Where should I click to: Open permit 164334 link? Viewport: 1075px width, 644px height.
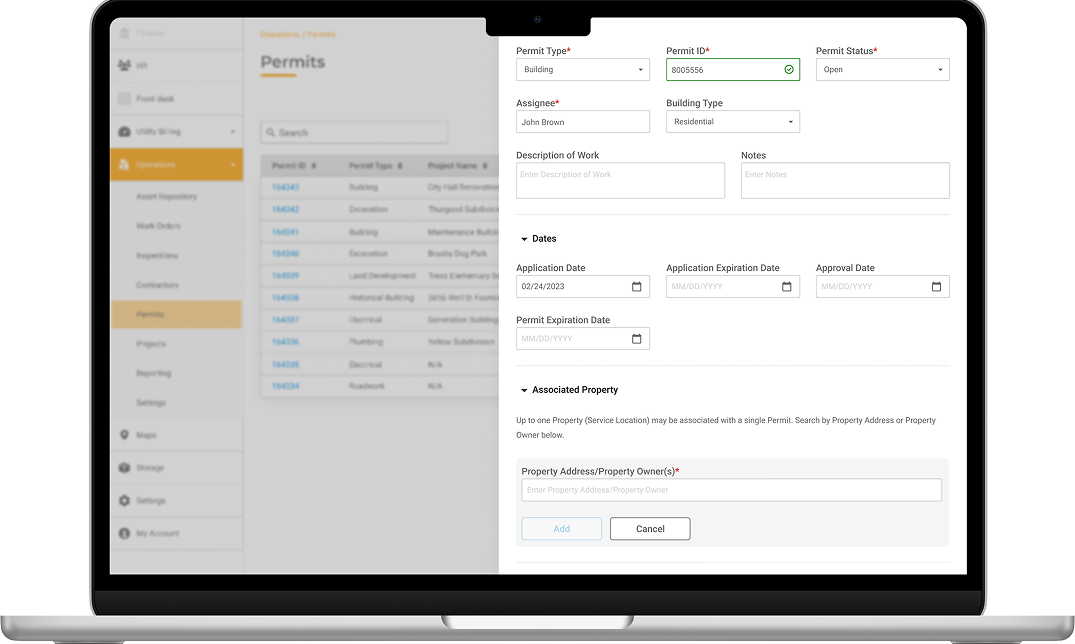[285, 386]
